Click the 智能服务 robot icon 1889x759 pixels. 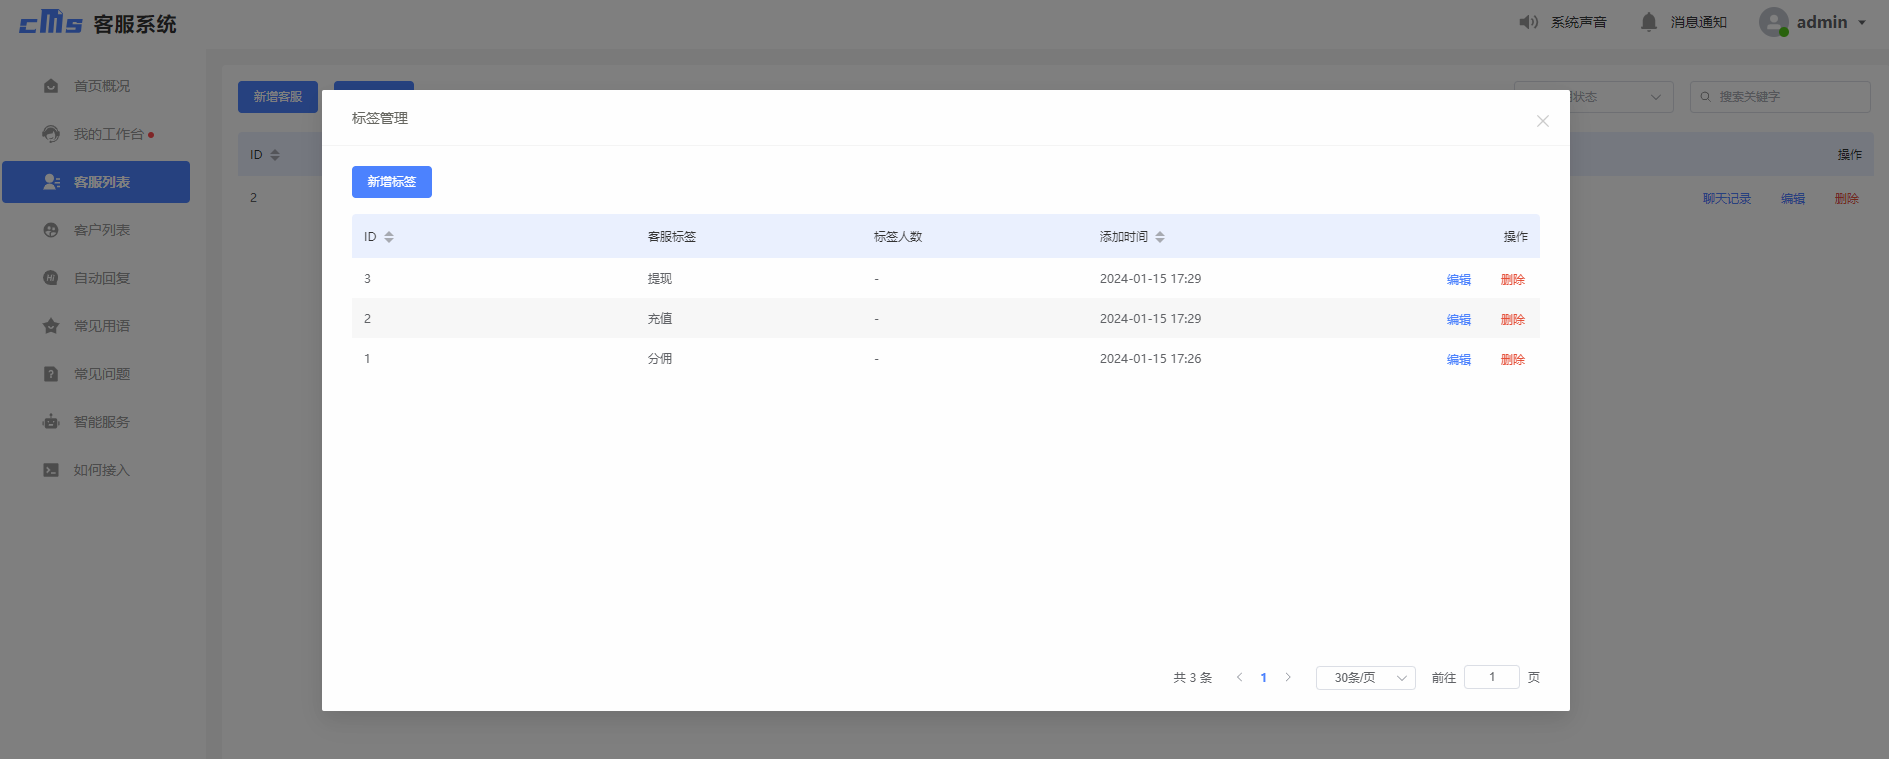pyautogui.click(x=51, y=422)
